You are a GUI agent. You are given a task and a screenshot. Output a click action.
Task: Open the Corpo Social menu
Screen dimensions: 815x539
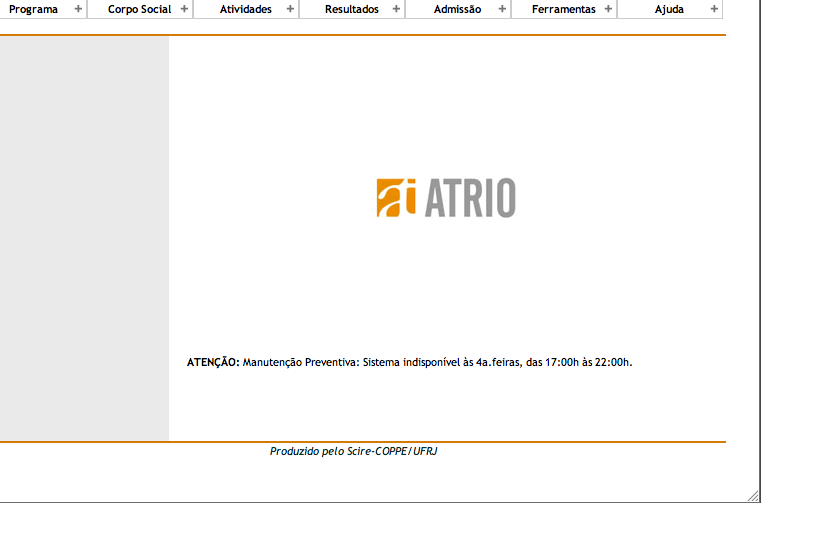[x=139, y=9]
